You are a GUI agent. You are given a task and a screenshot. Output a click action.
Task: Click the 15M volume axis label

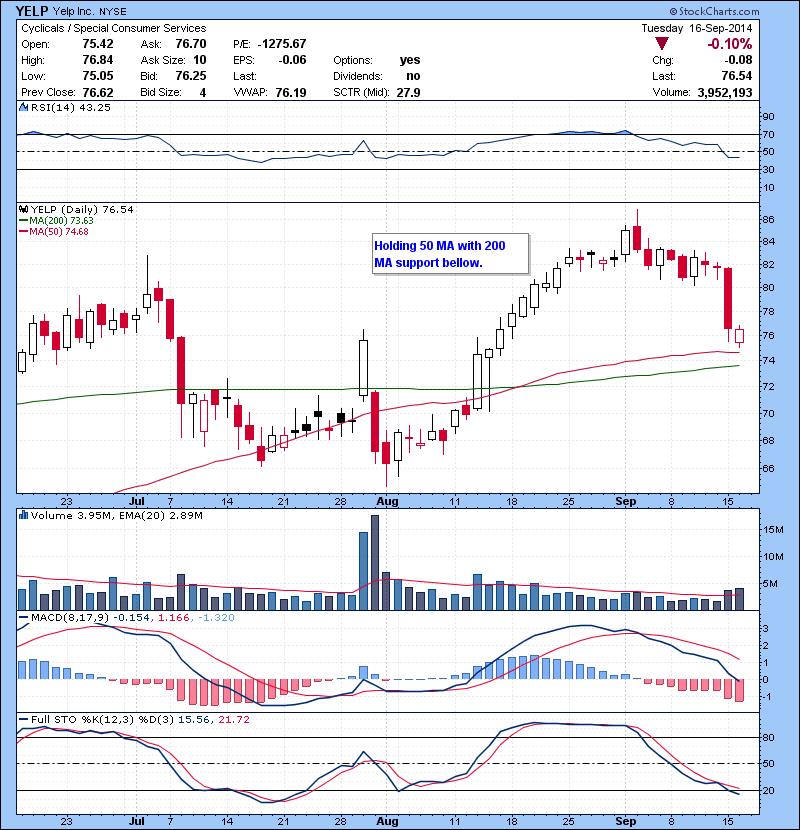pyautogui.click(x=773, y=530)
